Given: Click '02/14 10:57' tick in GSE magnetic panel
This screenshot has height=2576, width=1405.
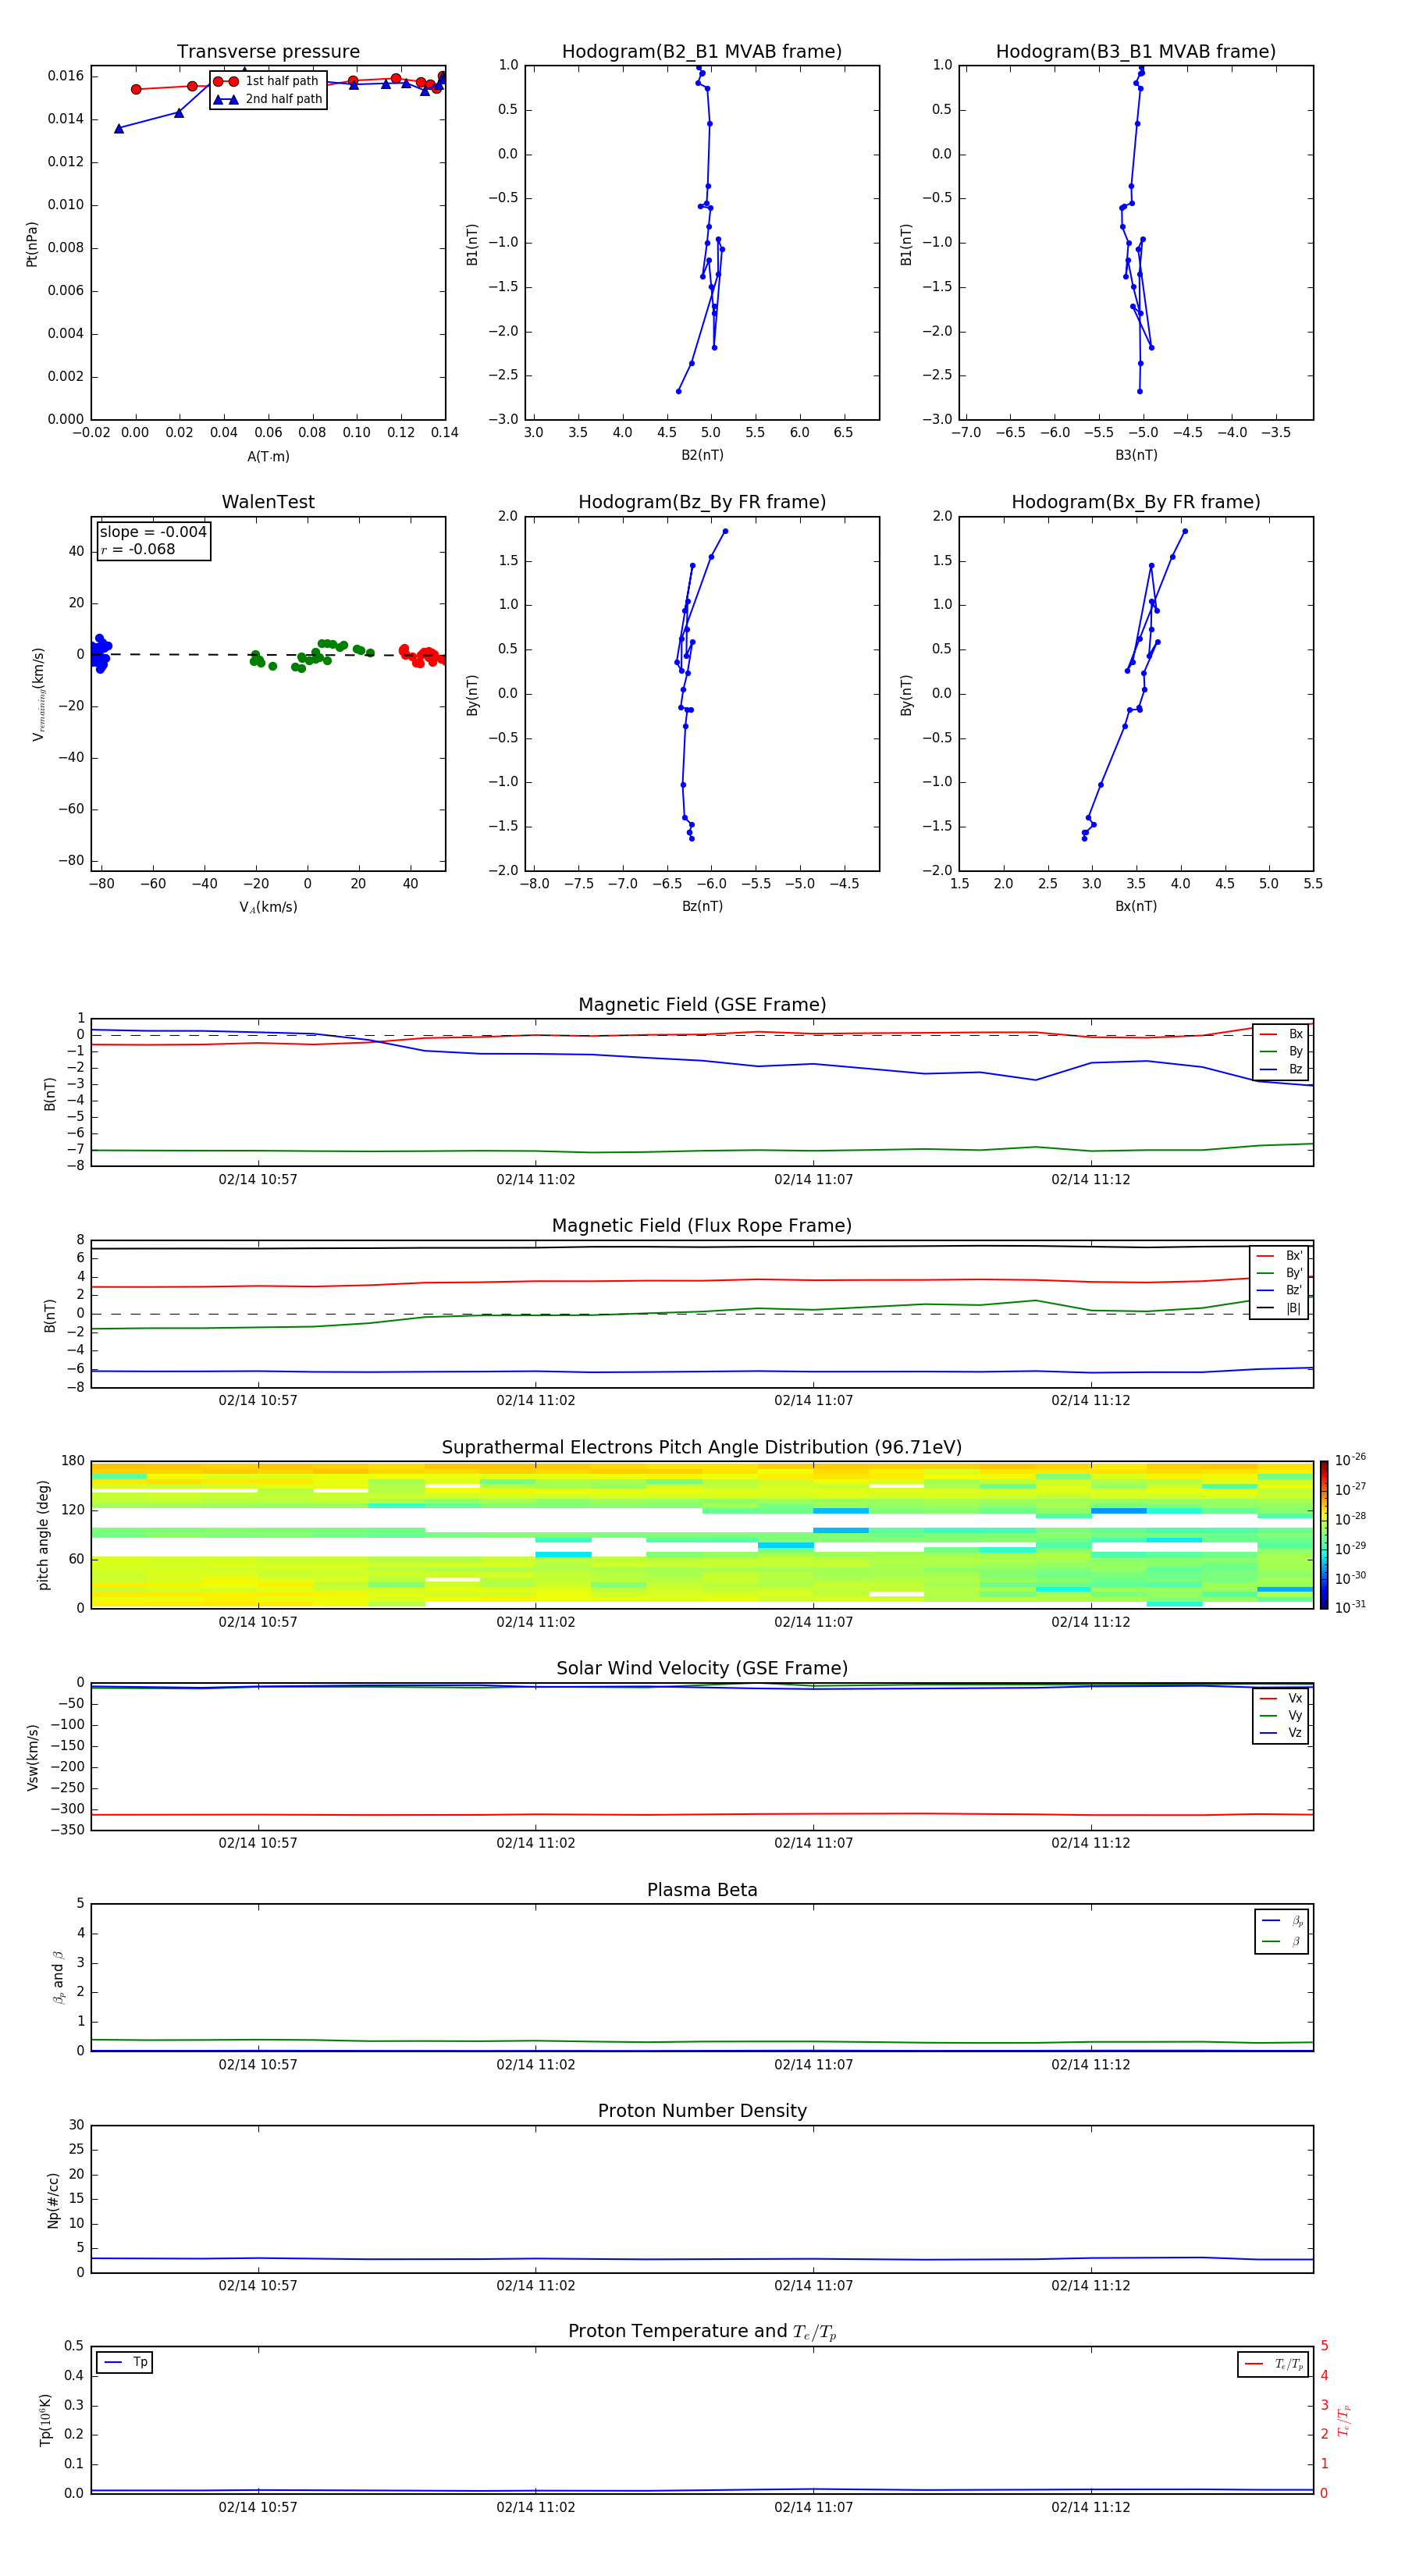Looking at the screenshot, I should coord(258,1180).
